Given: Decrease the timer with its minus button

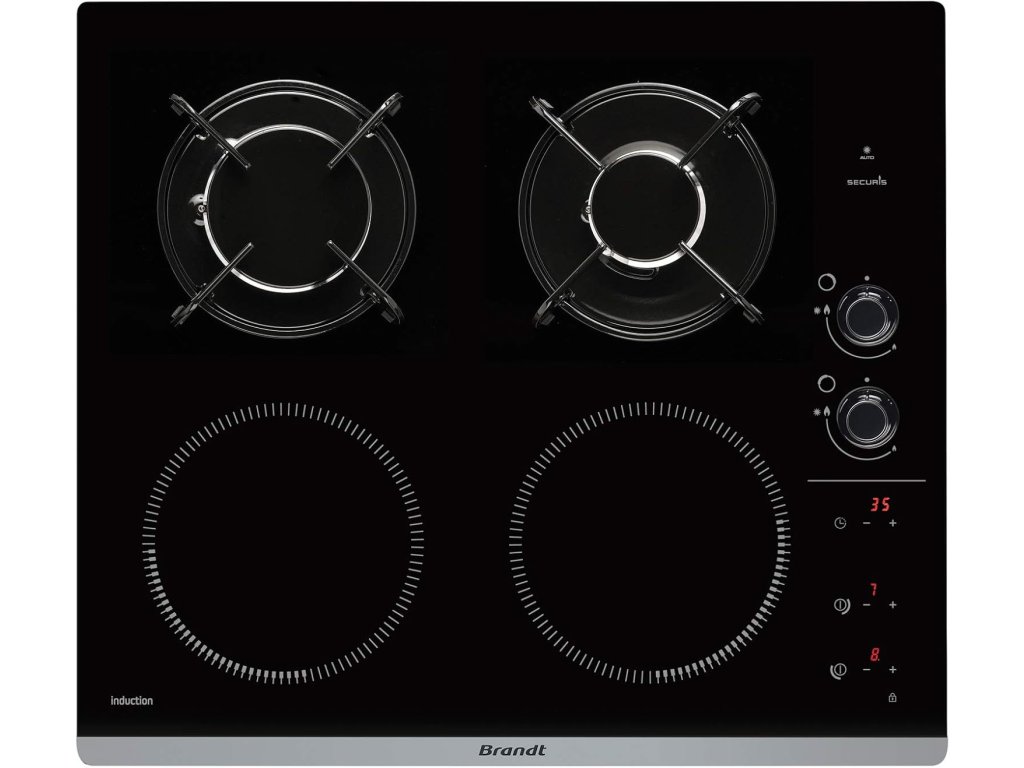Looking at the screenshot, I should (x=866, y=524).
